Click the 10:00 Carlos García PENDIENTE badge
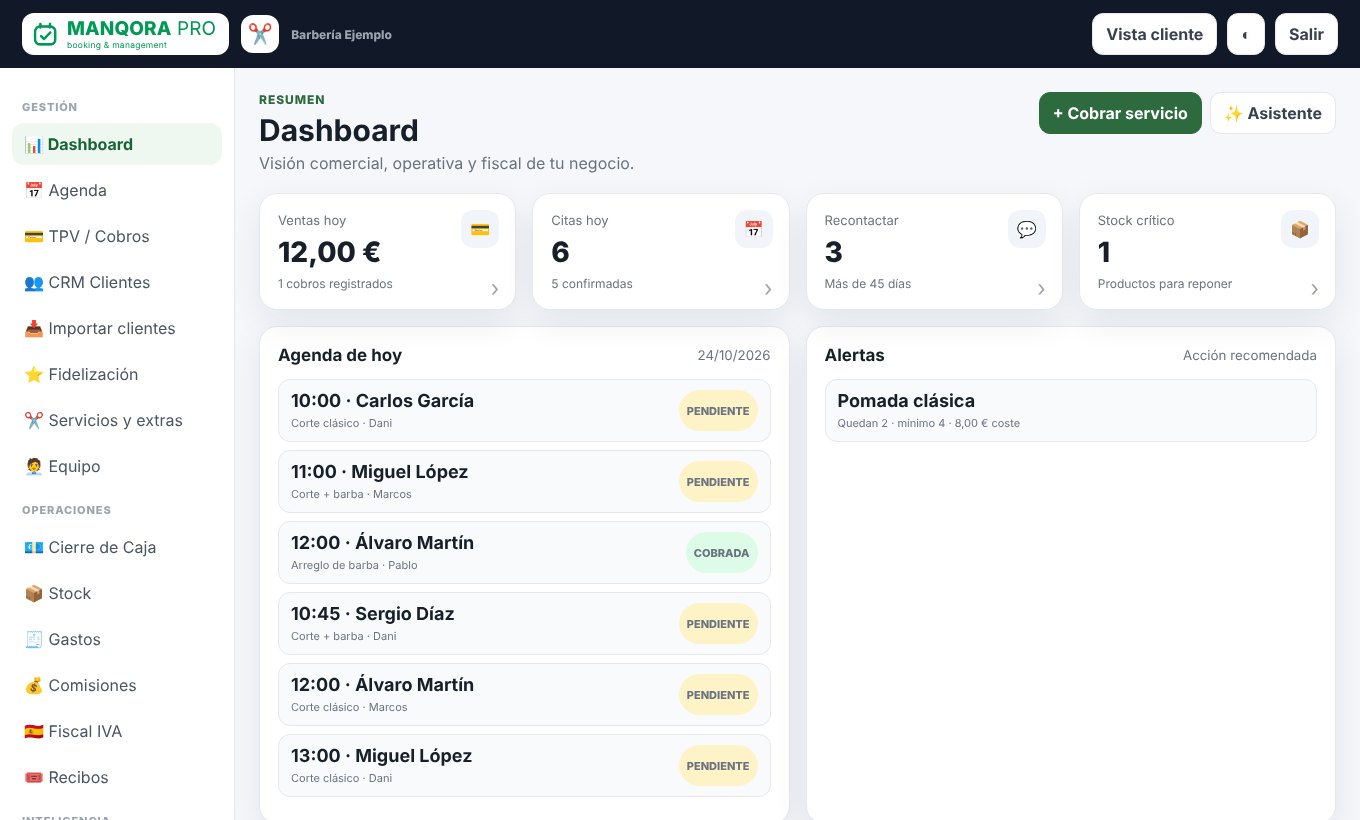Screen dimensions: 1360x820 718,411
